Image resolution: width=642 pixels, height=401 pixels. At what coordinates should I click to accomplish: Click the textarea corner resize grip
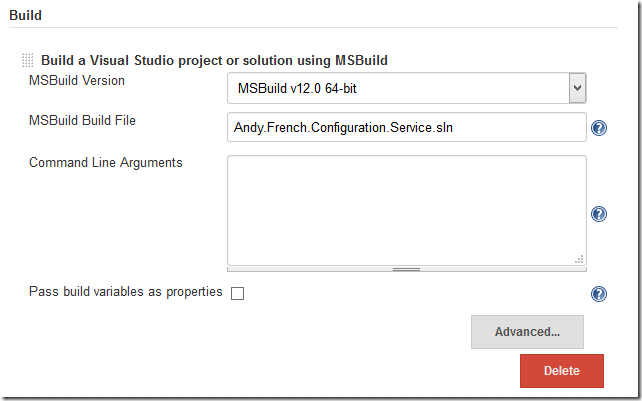coord(579,258)
